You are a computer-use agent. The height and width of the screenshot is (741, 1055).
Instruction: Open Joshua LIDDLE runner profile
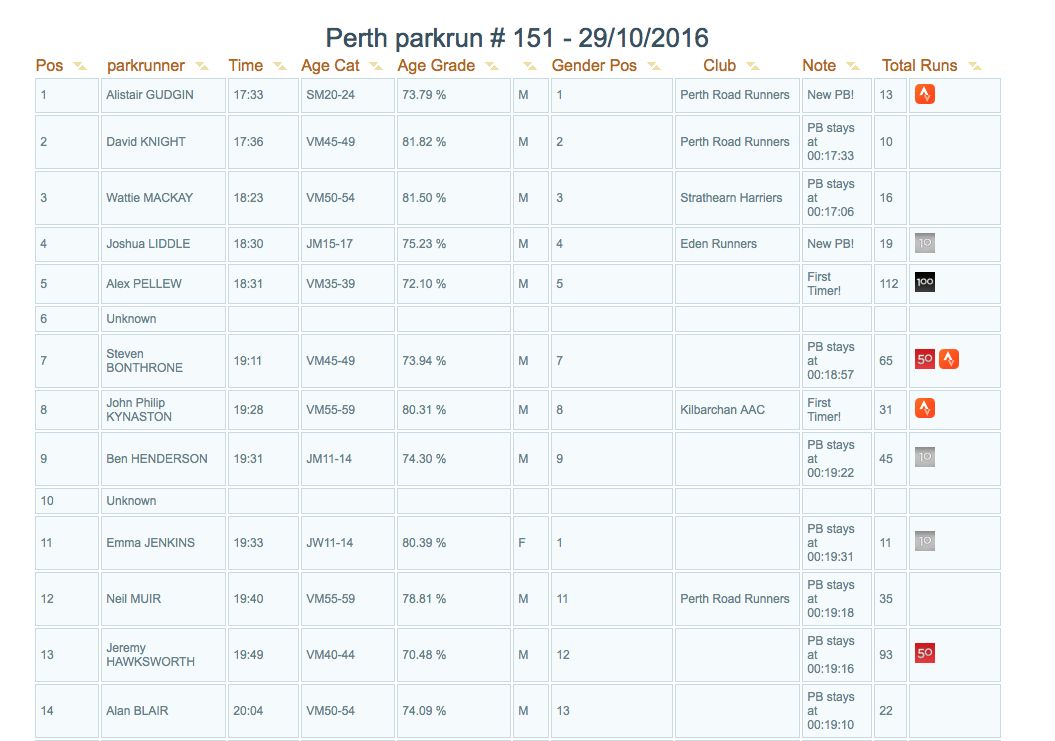point(148,244)
